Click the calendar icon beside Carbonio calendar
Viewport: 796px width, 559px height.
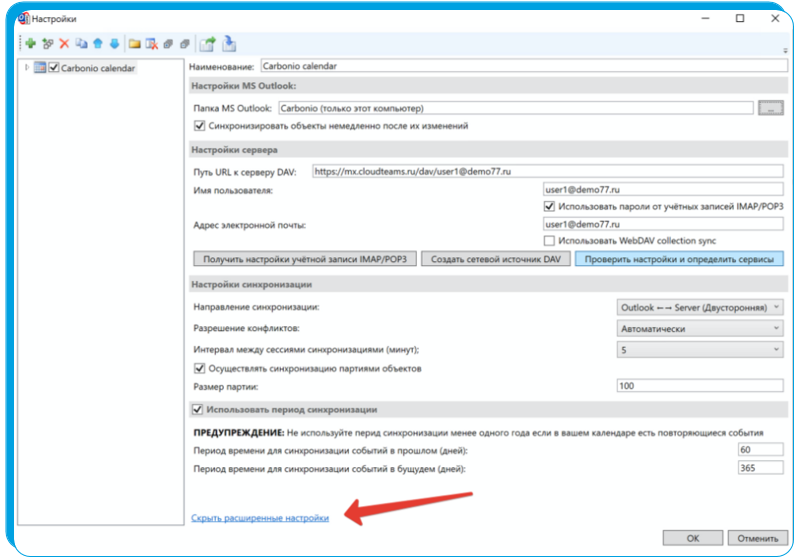[40, 68]
